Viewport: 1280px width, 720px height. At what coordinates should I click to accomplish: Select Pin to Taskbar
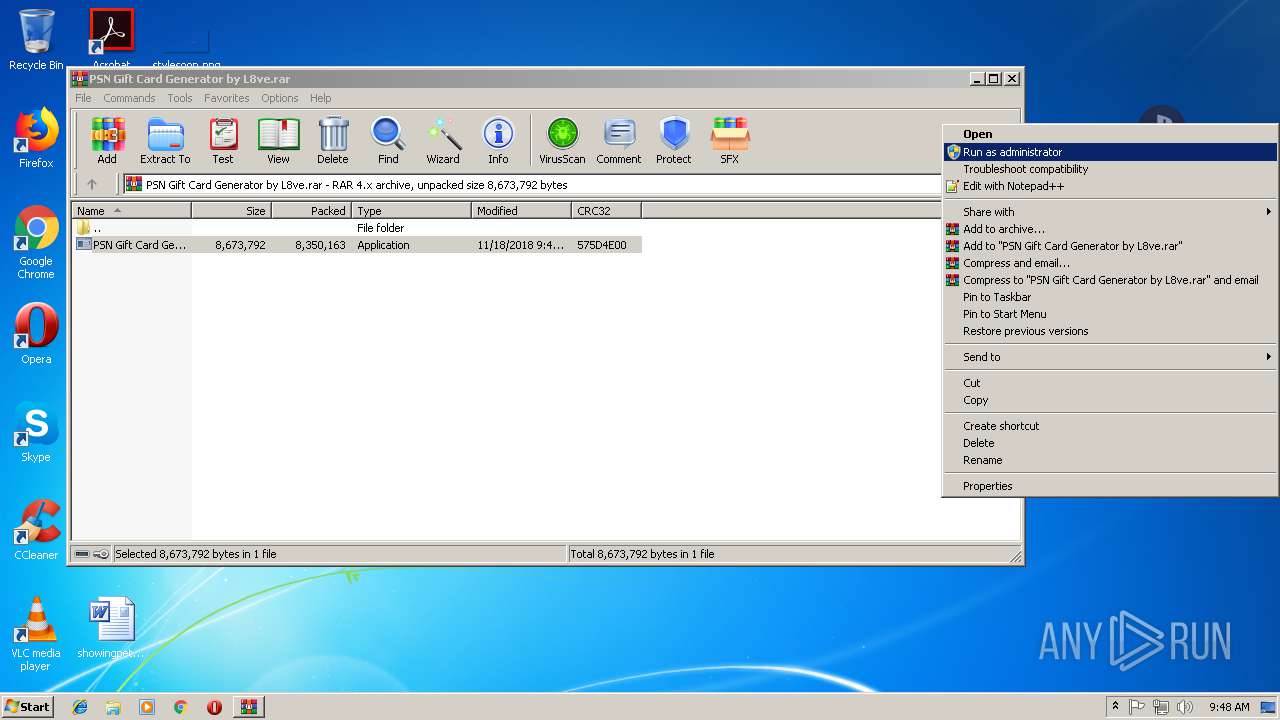pos(1110,297)
